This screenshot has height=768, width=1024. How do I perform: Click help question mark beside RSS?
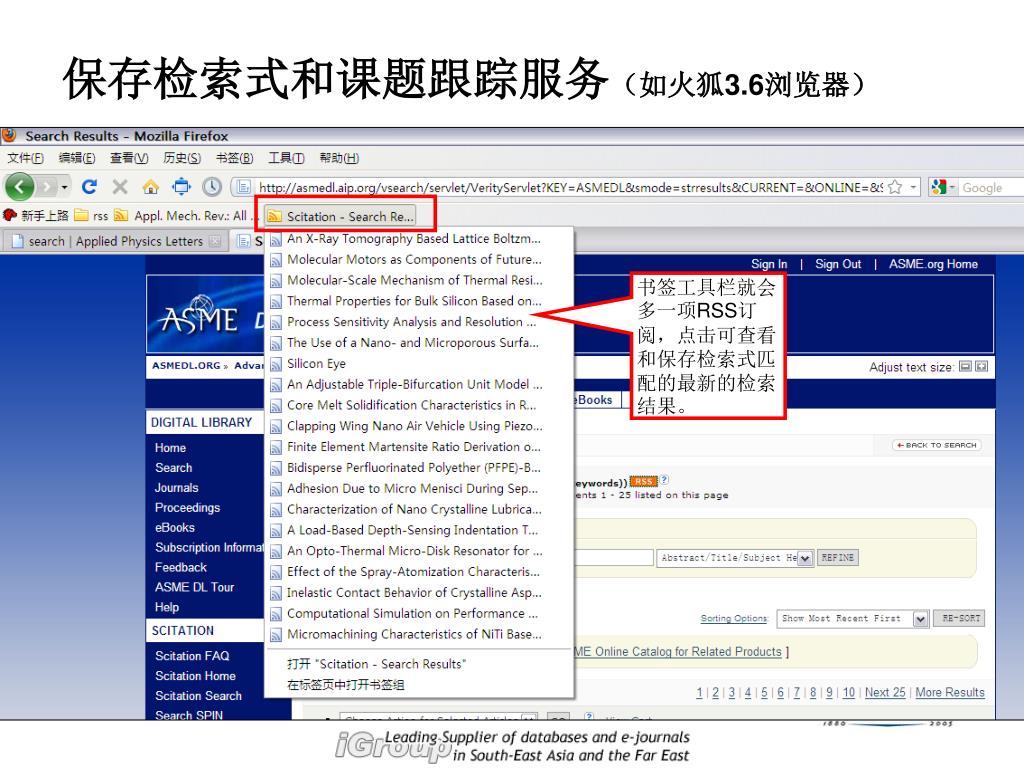pos(664,480)
